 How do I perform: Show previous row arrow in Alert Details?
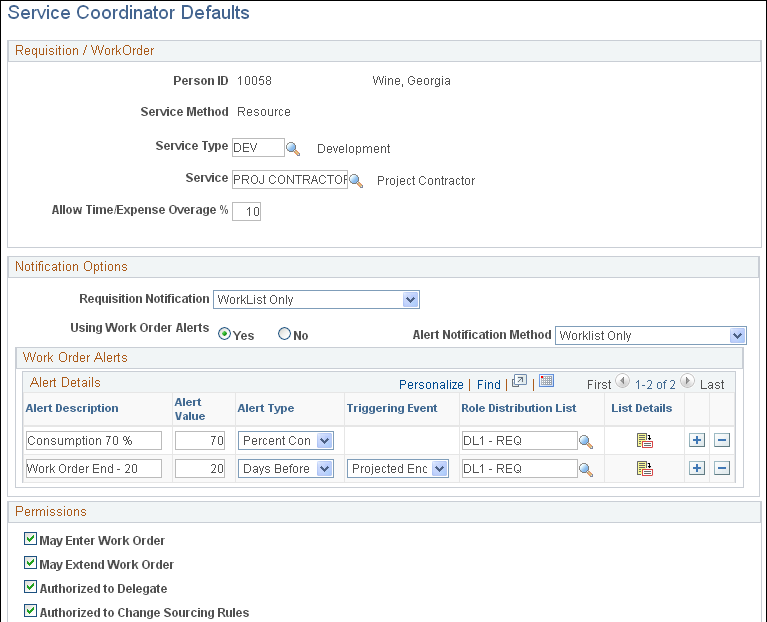622,380
